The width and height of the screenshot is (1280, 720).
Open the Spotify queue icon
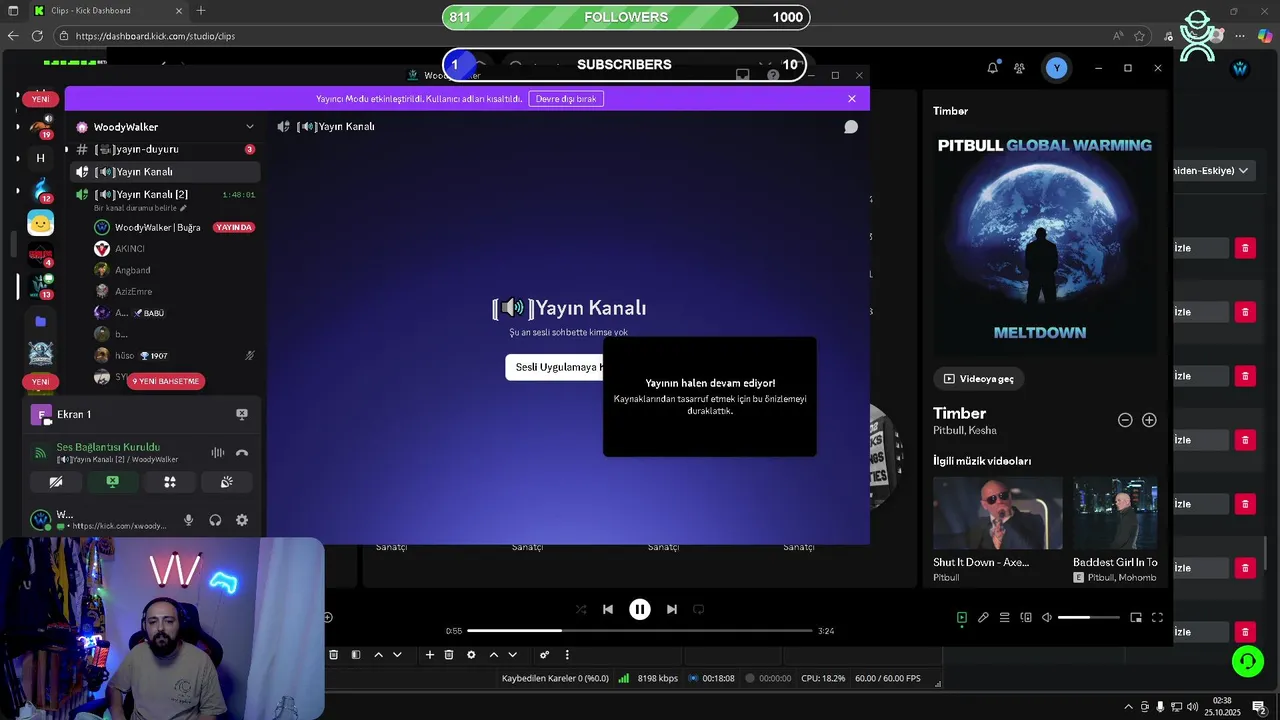point(1005,618)
